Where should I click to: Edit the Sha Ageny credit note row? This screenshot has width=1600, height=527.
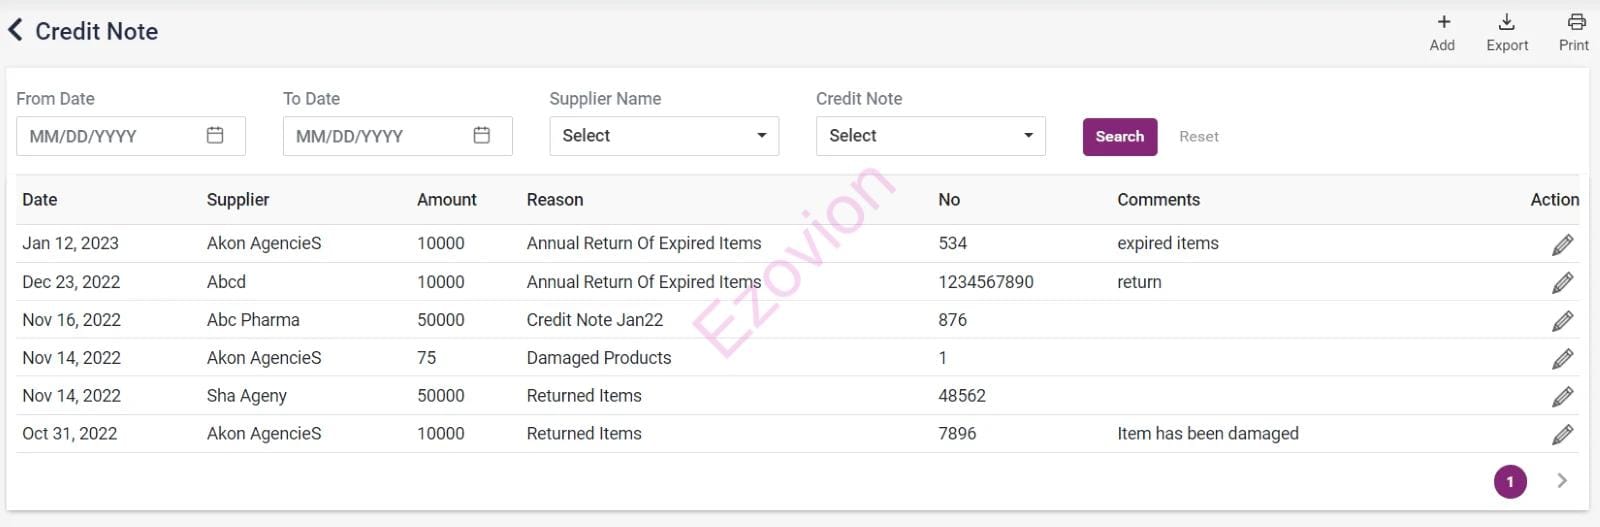tap(1562, 397)
